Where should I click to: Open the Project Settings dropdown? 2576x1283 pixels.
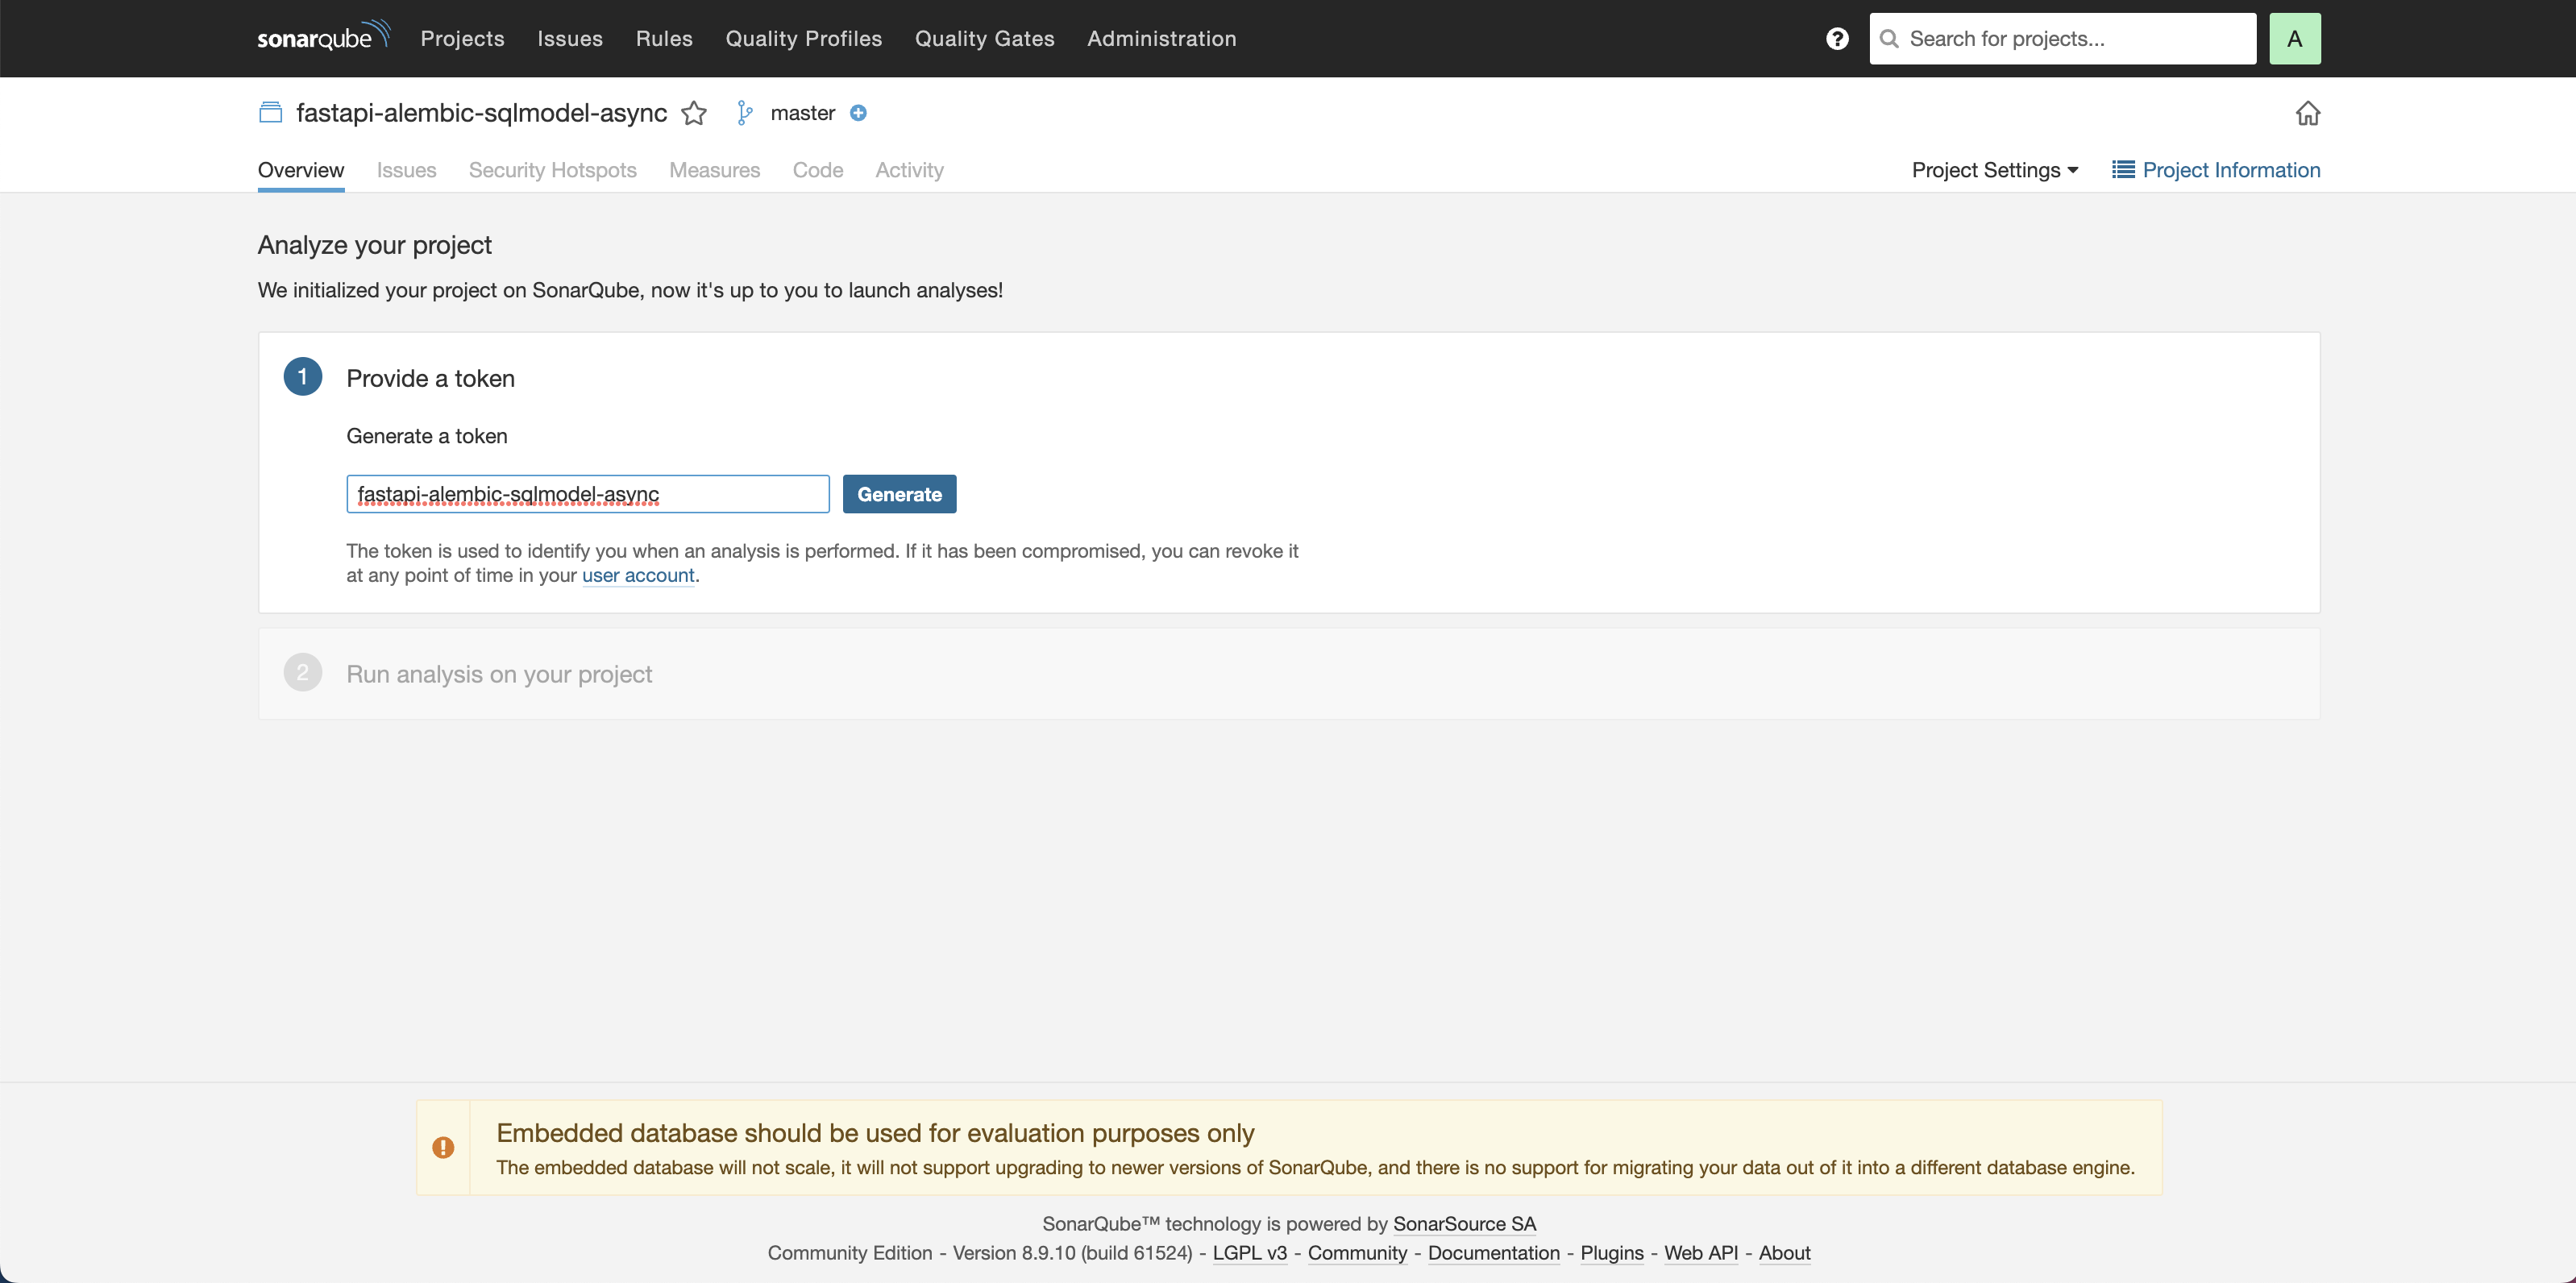pos(1994,169)
